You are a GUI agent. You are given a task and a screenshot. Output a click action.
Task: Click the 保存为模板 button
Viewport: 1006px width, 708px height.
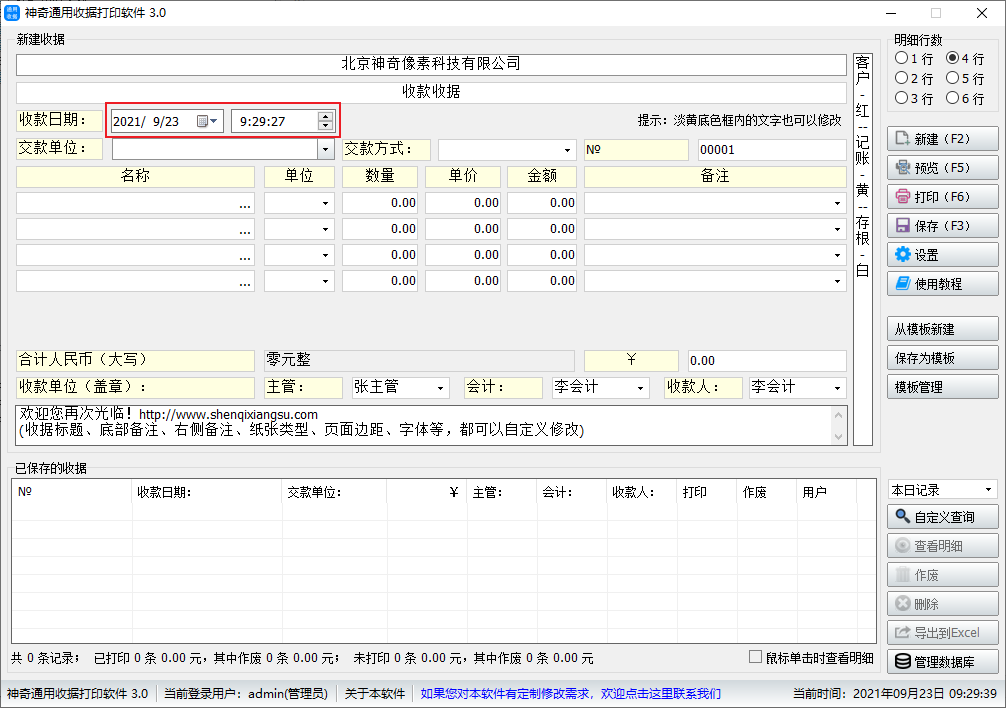942,358
